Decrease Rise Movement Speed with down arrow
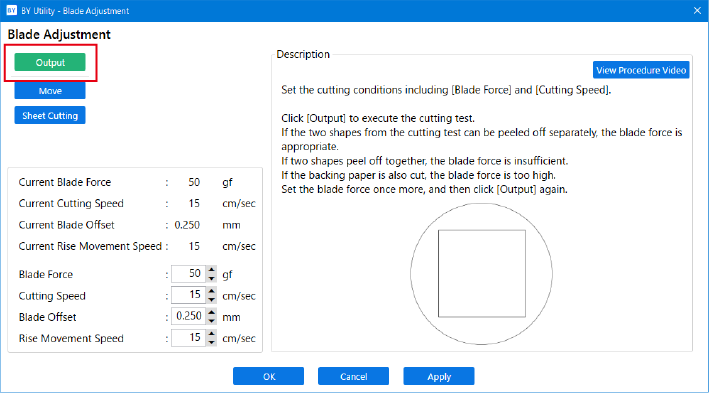The height and width of the screenshot is (393, 709). (x=212, y=342)
